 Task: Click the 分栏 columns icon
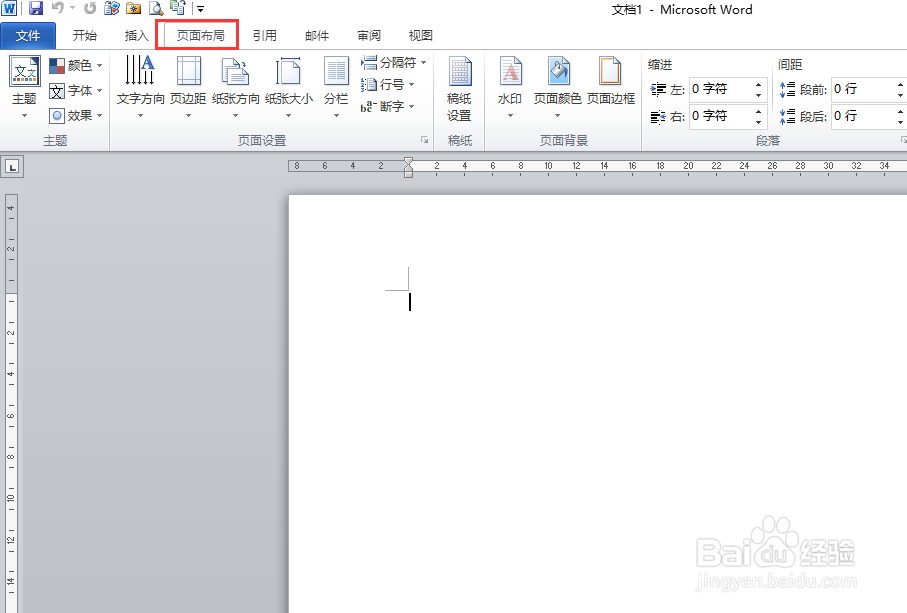(336, 71)
